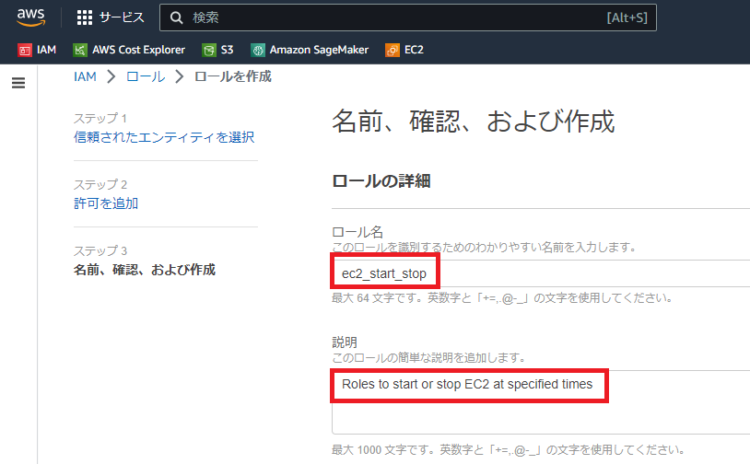Click the AWS Cost Explorer icon
This screenshot has width=750, height=464.
click(x=80, y=50)
